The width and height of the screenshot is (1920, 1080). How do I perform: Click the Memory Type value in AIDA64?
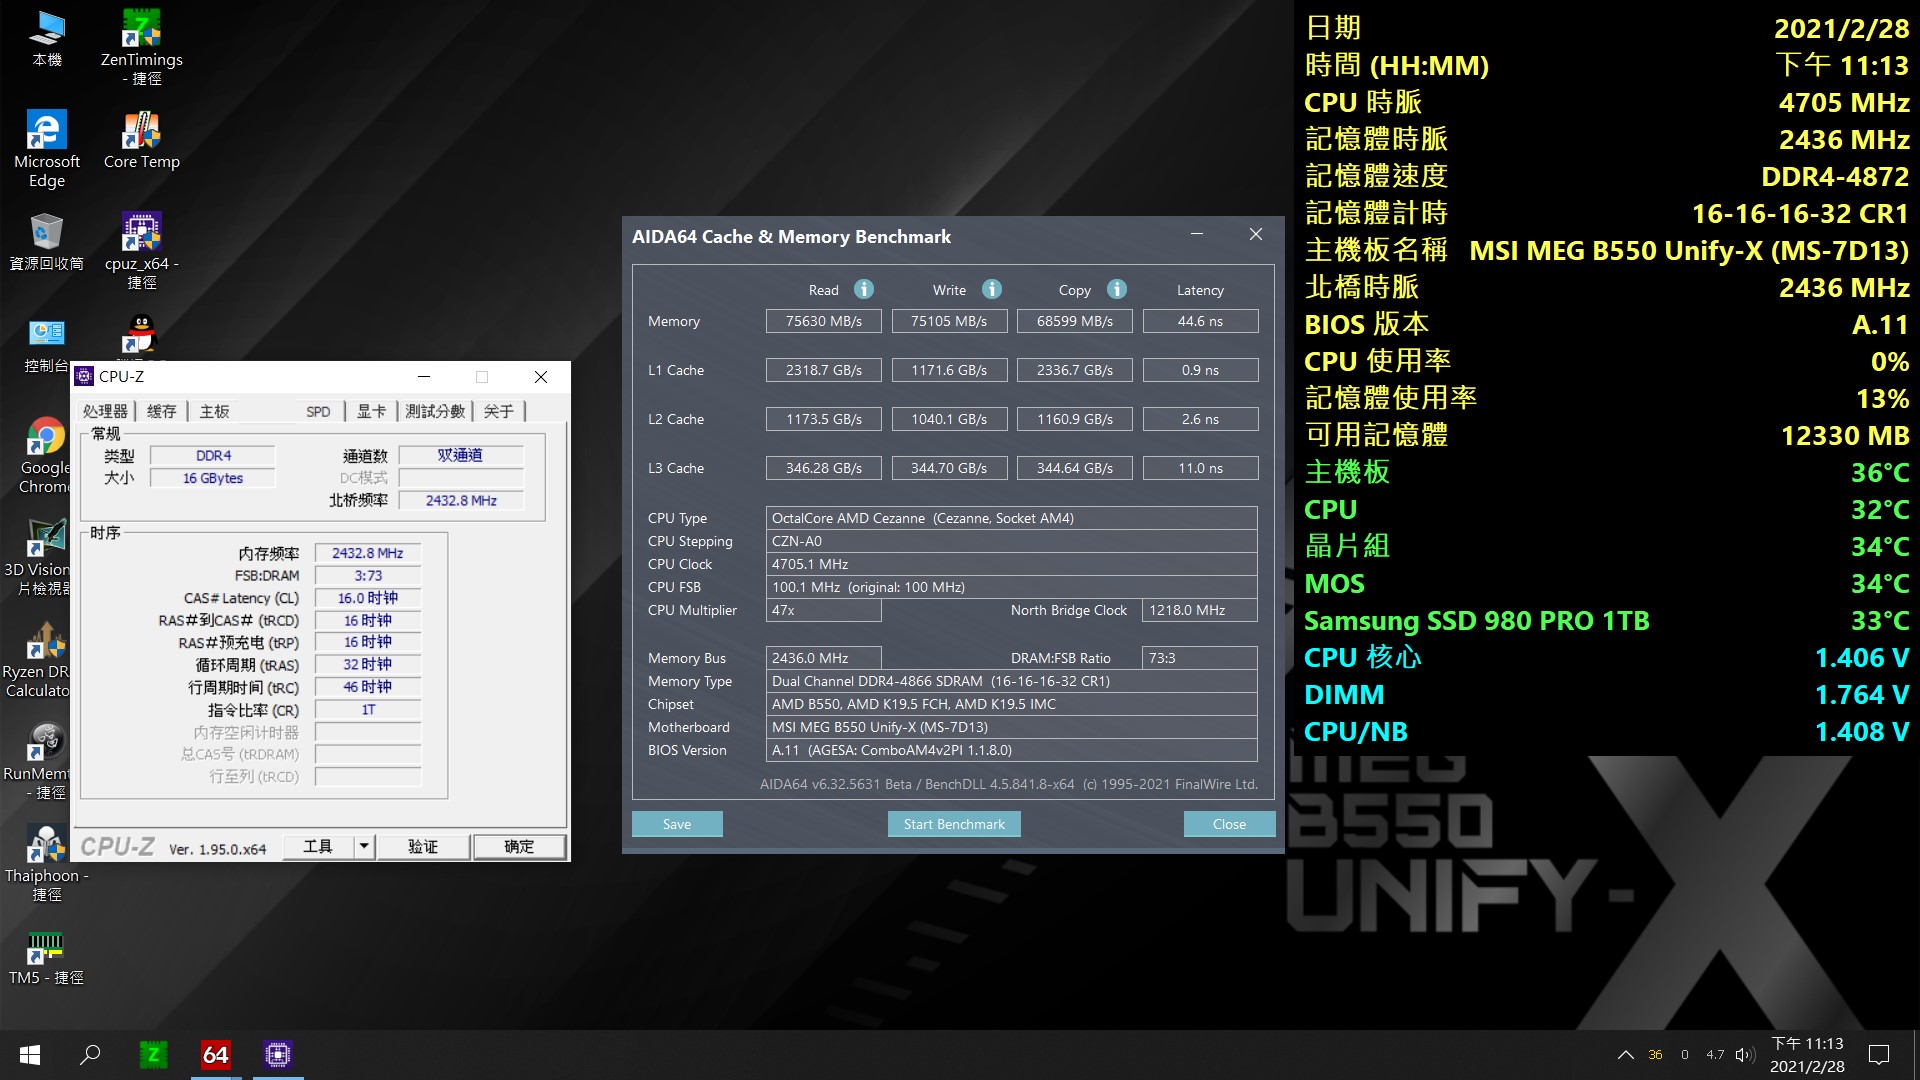[1011, 681]
